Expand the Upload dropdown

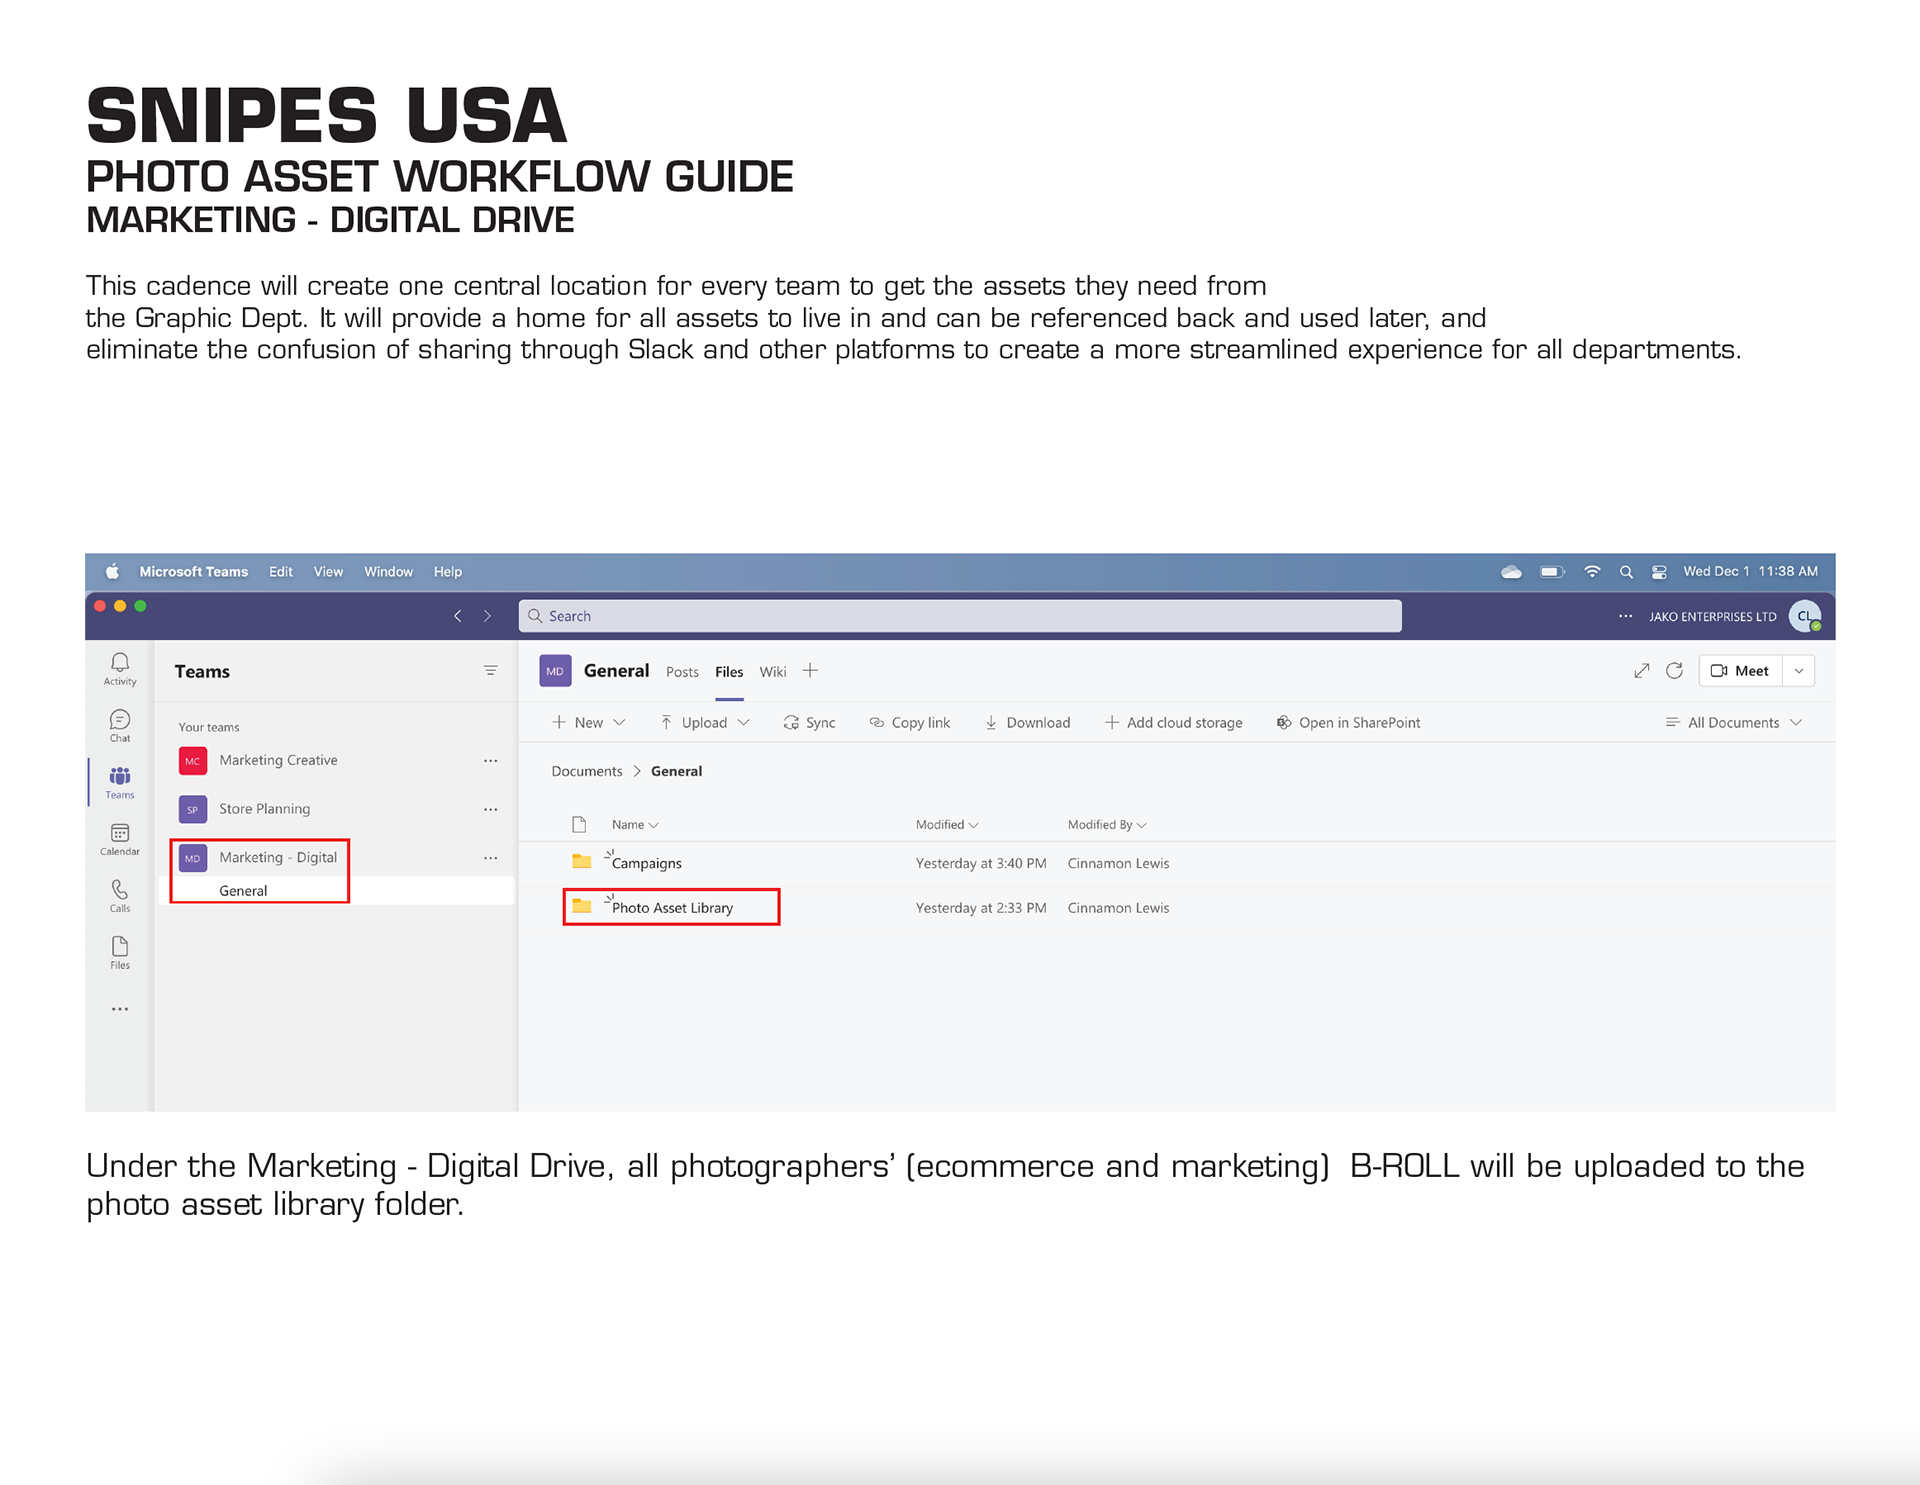705,722
